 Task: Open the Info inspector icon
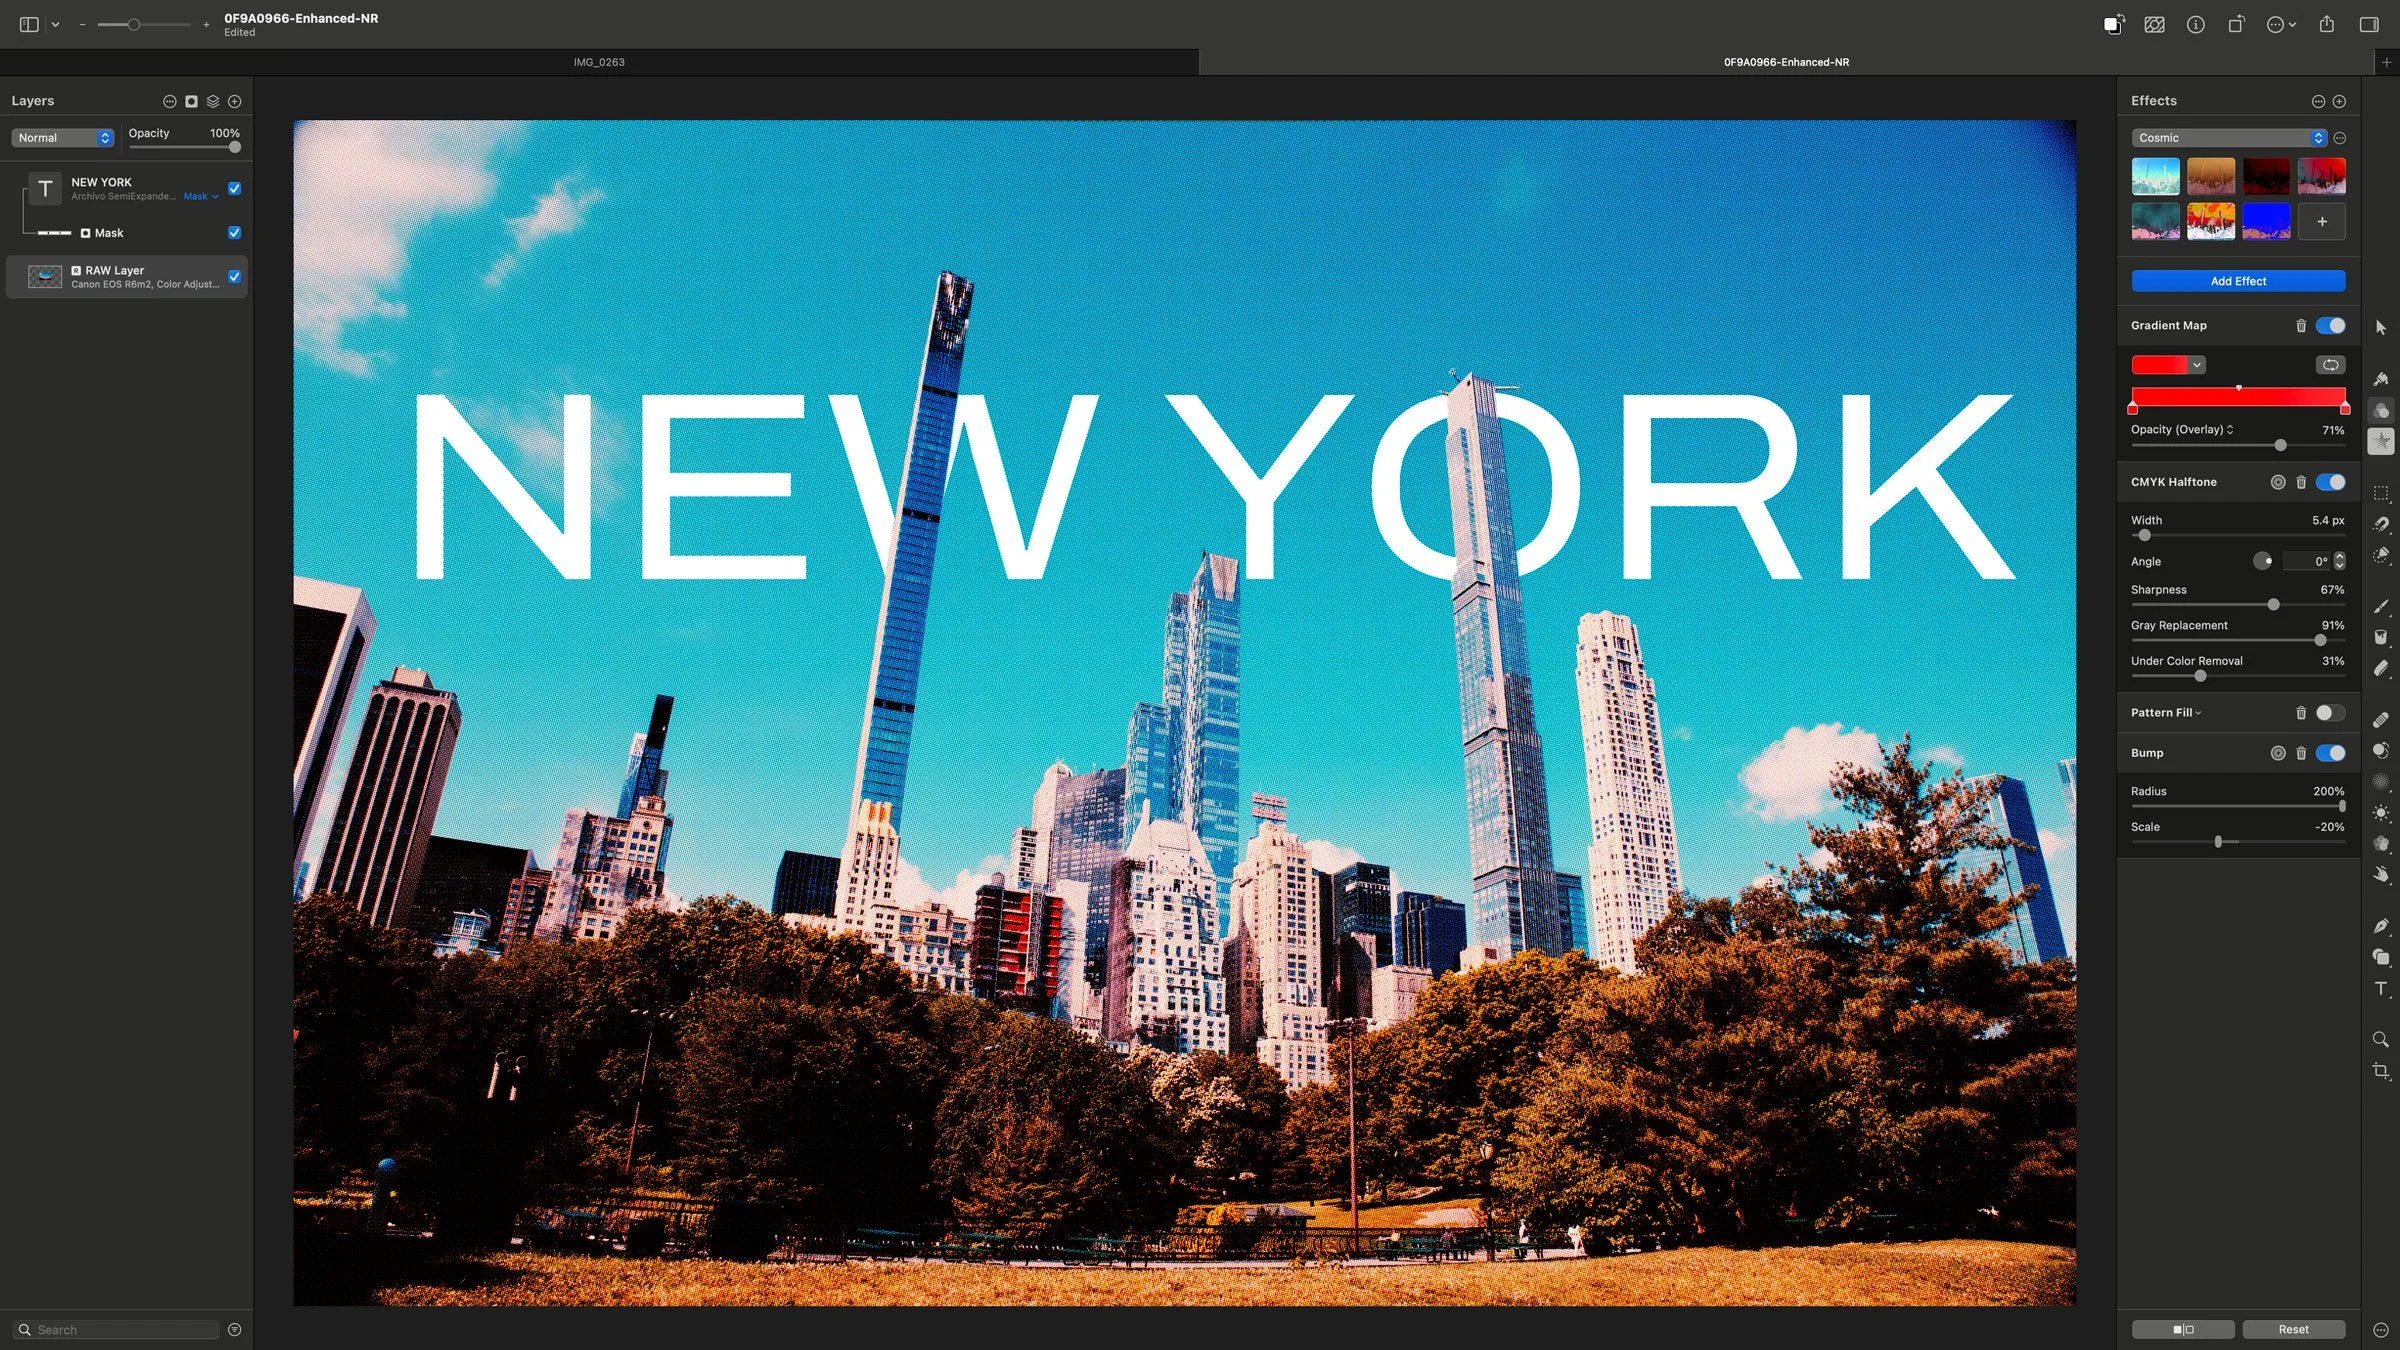pos(2195,25)
